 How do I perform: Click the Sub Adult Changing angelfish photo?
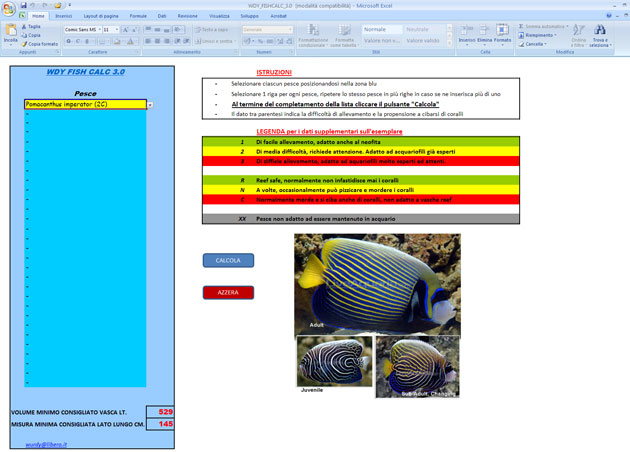click(x=417, y=367)
